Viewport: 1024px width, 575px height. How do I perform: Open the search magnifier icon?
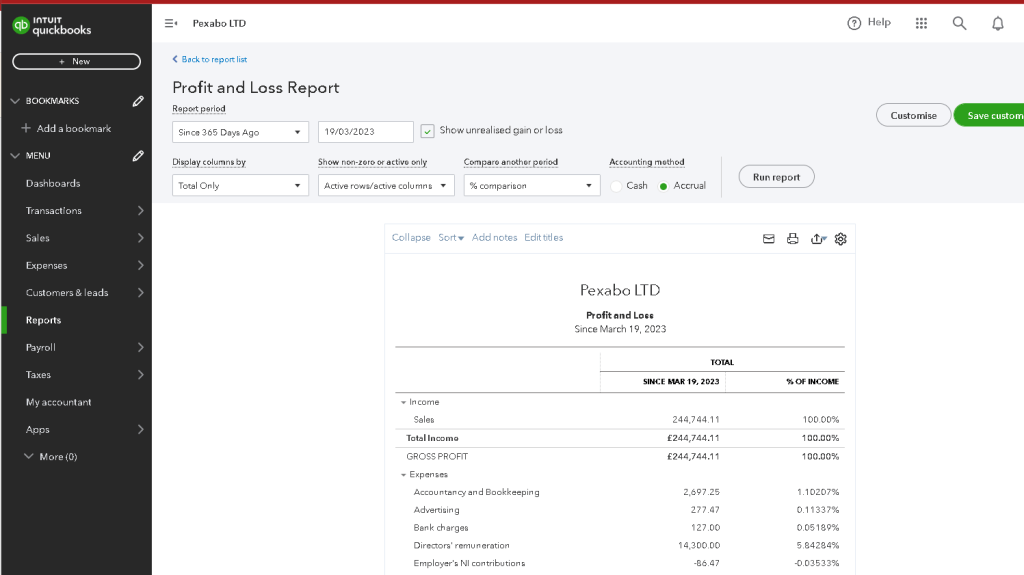coord(959,24)
